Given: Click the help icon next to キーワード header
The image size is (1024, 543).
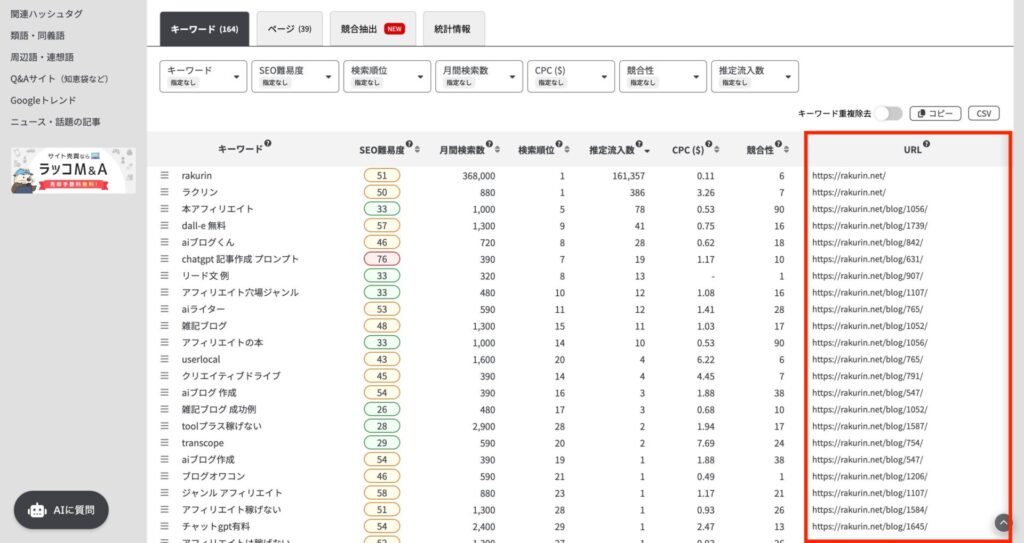Looking at the screenshot, I should [268, 144].
